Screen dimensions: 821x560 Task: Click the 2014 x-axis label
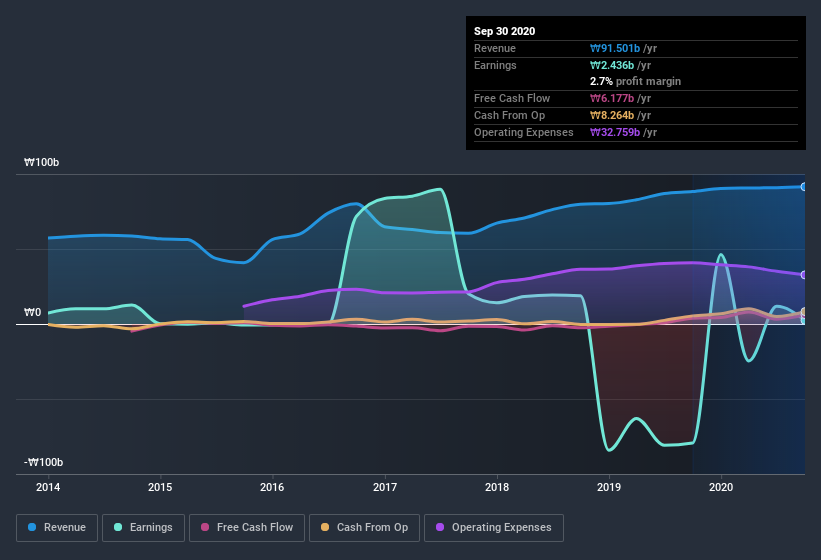click(x=48, y=488)
